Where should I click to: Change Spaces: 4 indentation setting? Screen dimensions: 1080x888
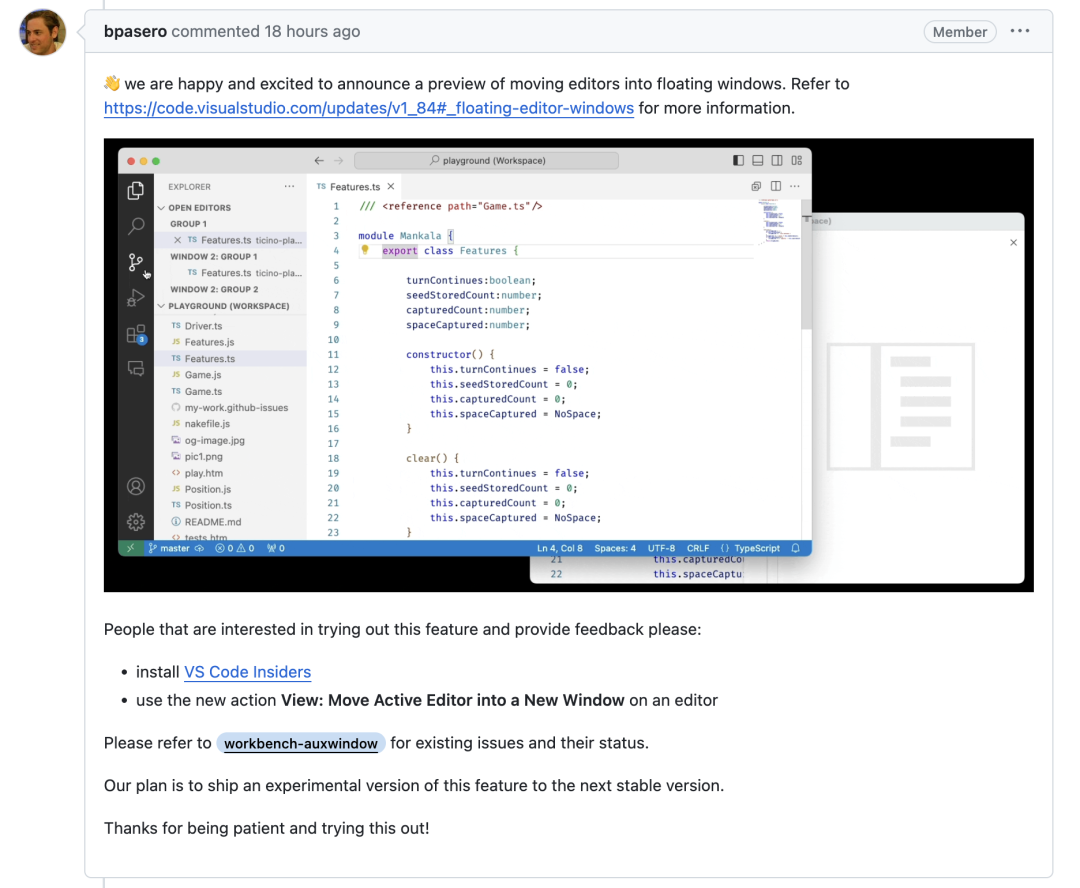[x=615, y=548]
